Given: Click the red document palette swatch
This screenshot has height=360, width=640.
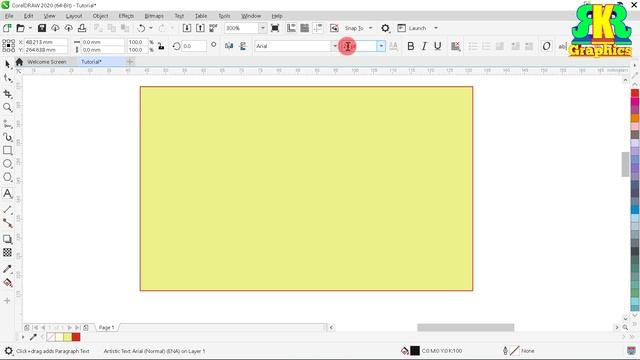Looking at the screenshot, I should tap(76, 337).
